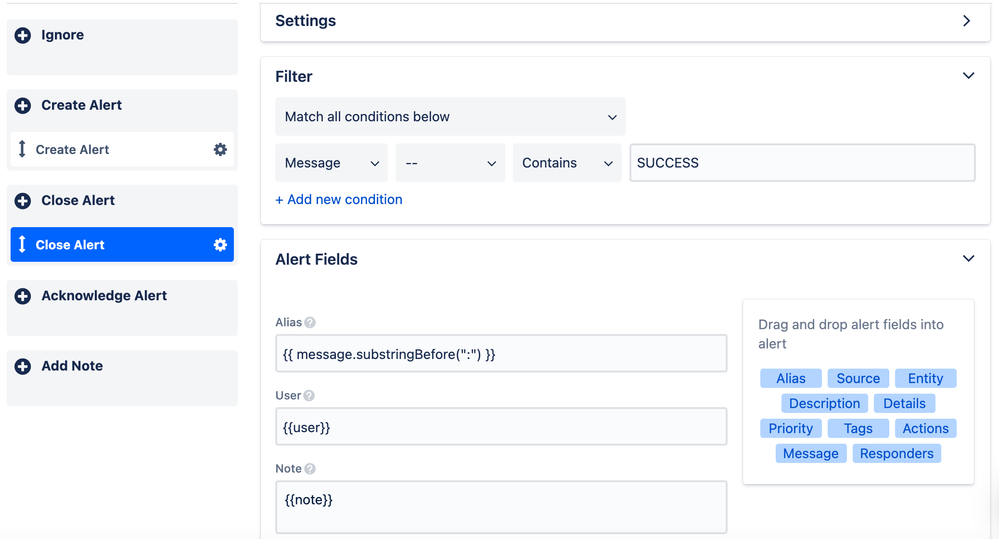Screen dimensions: 999x539
Task: Click Add new condition link
Action: (339, 199)
